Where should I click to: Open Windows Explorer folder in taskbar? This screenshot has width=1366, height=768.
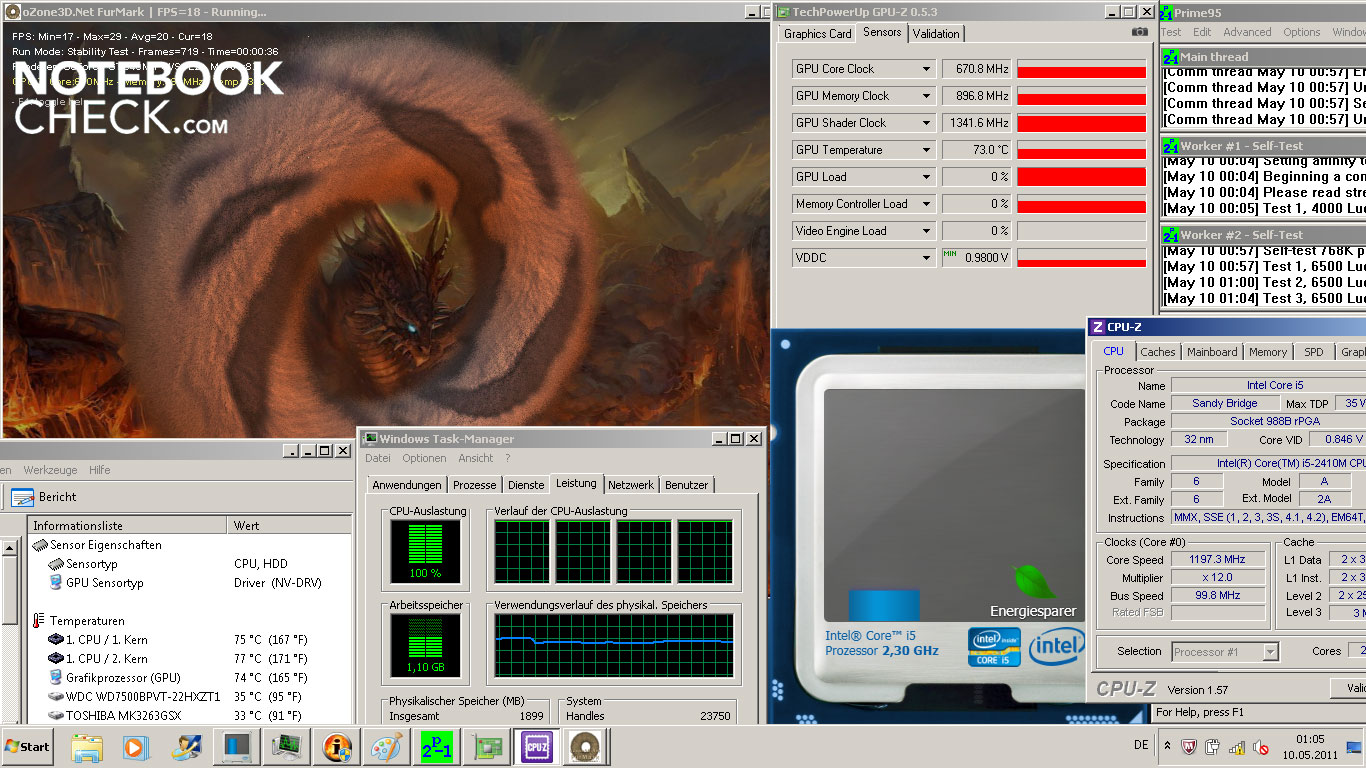click(x=87, y=746)
